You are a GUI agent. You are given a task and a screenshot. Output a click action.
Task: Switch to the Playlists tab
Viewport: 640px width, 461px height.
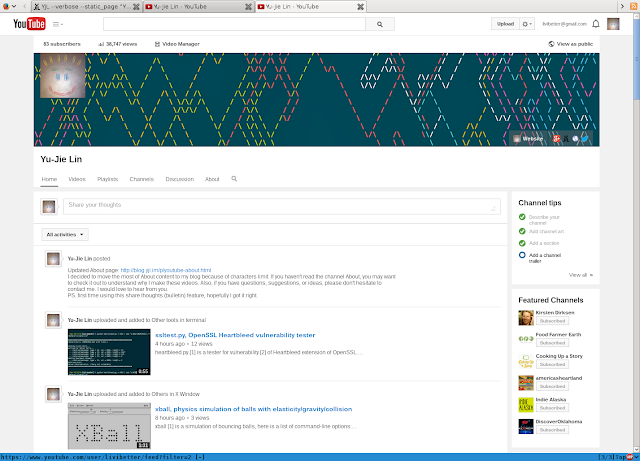[x=107, y=179]
